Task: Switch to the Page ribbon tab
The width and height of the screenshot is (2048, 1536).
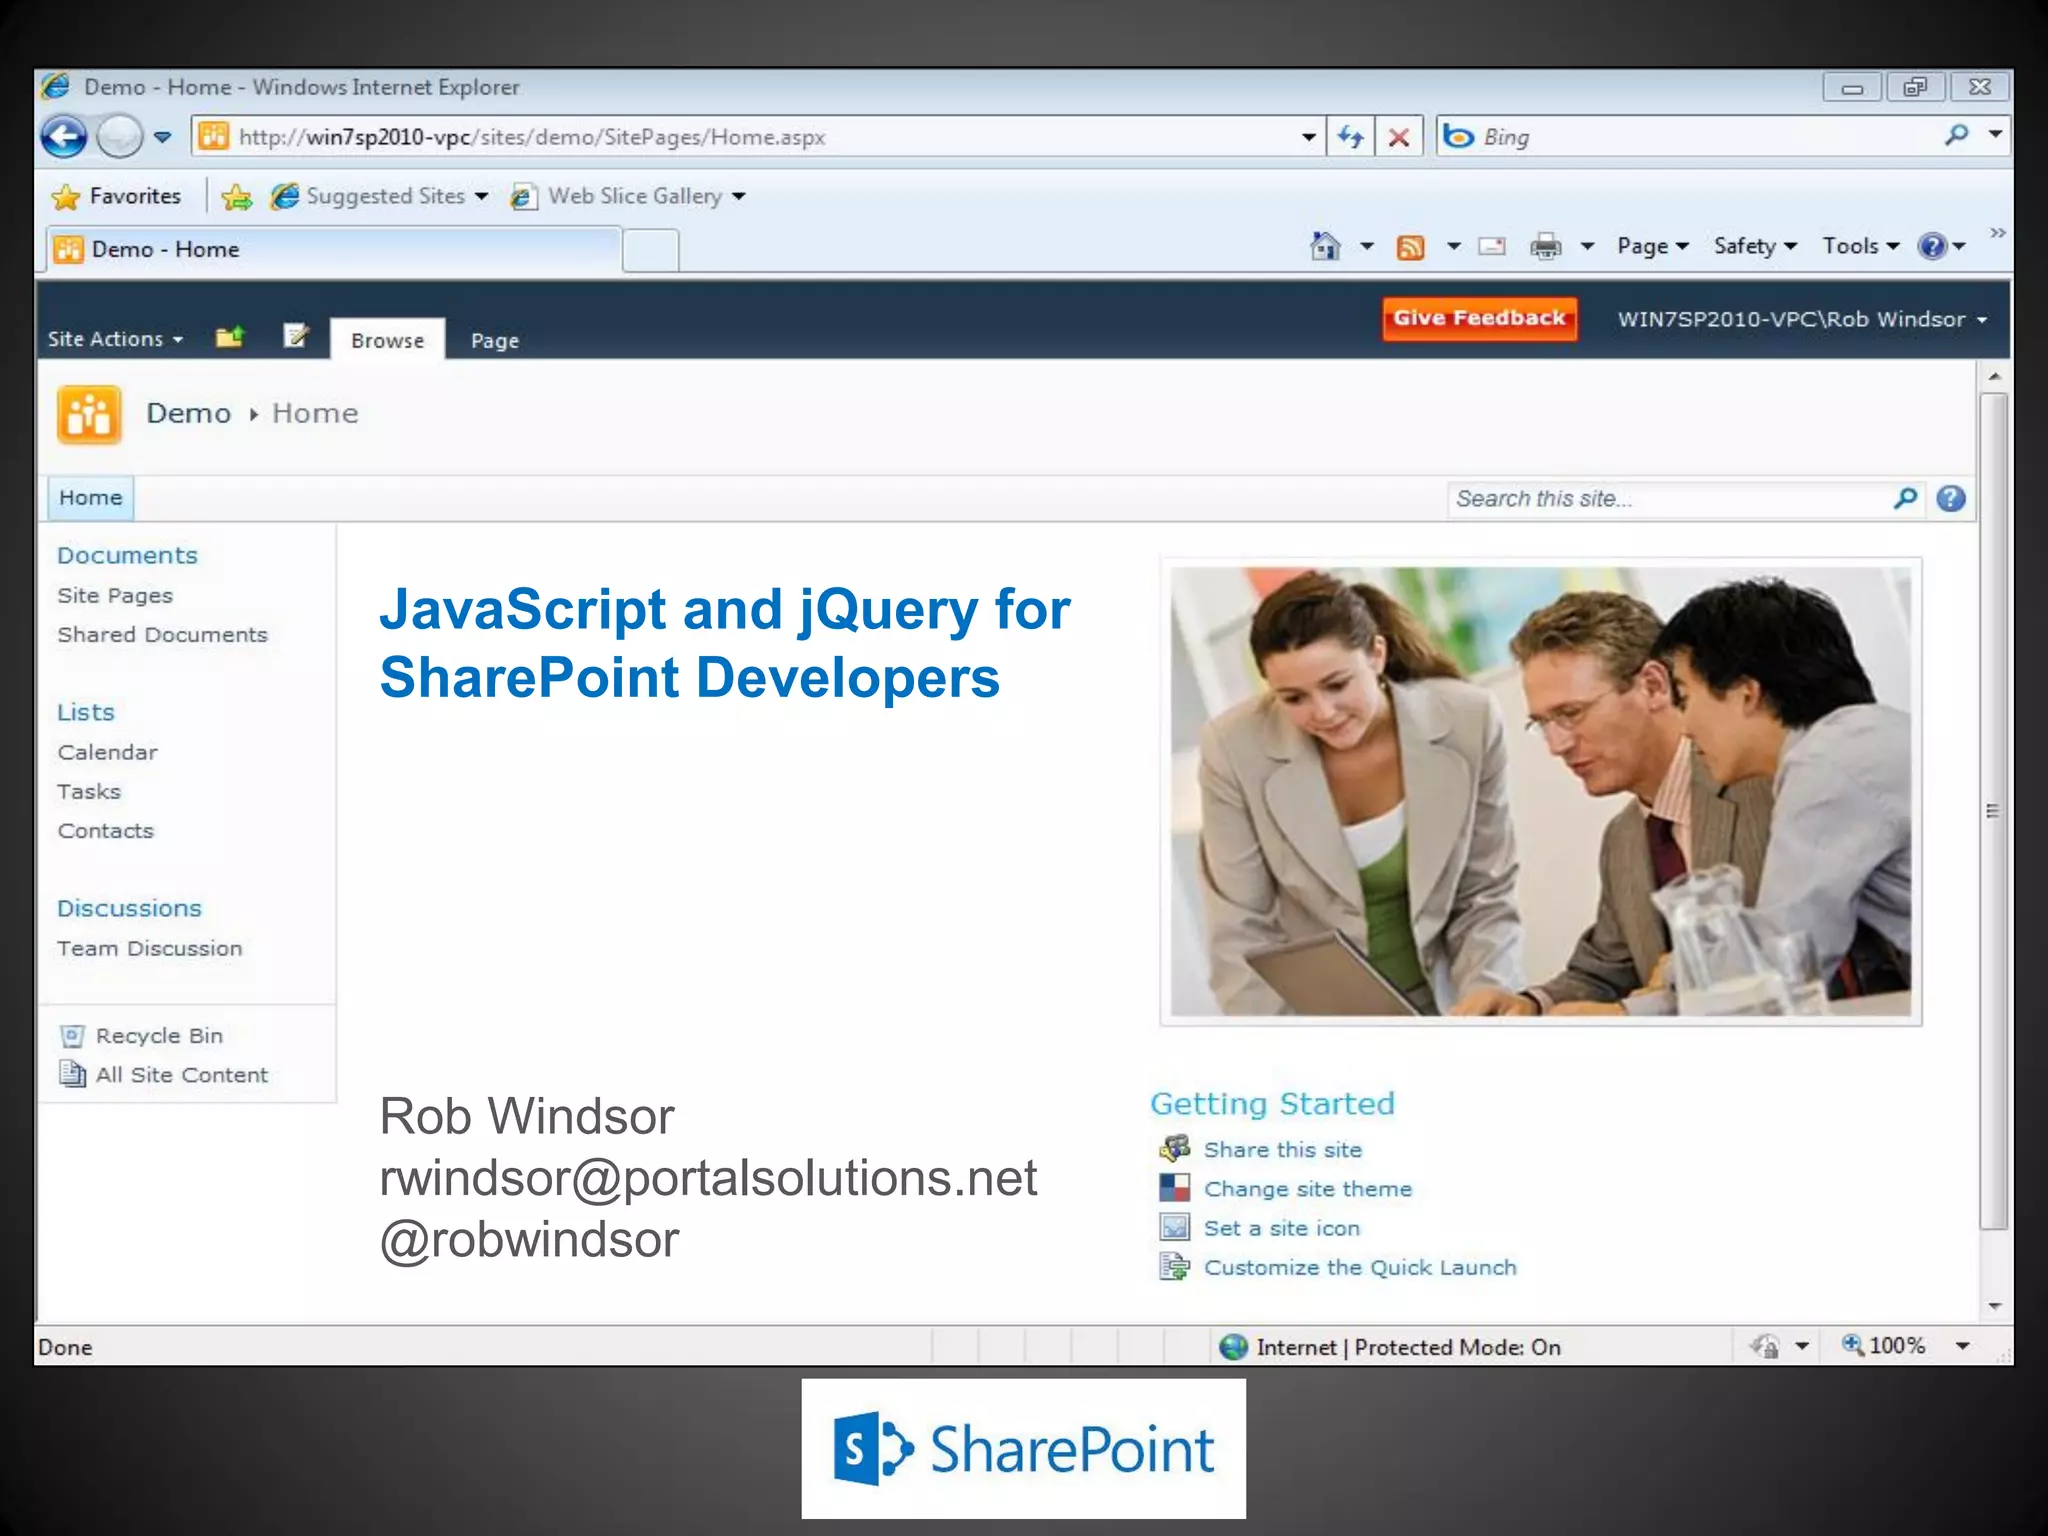Action: point(495,341)
